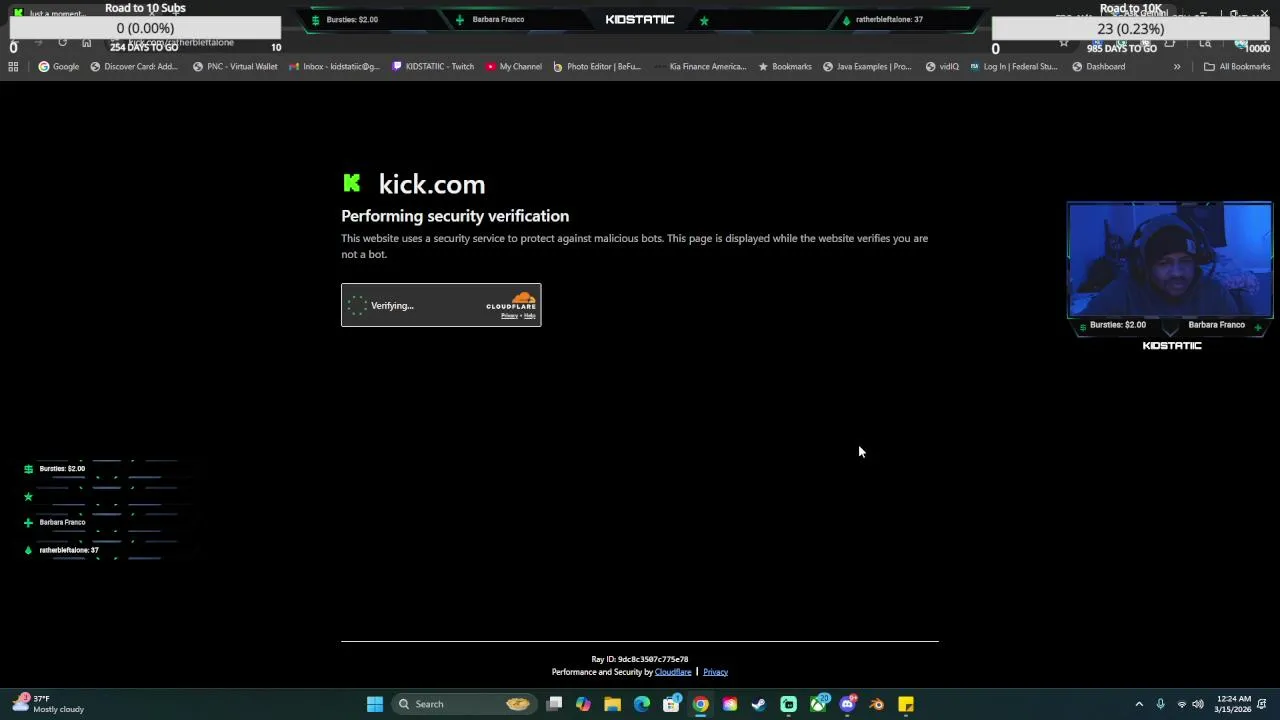Open the Chrome apps grid icon

[x=13, y=67]
